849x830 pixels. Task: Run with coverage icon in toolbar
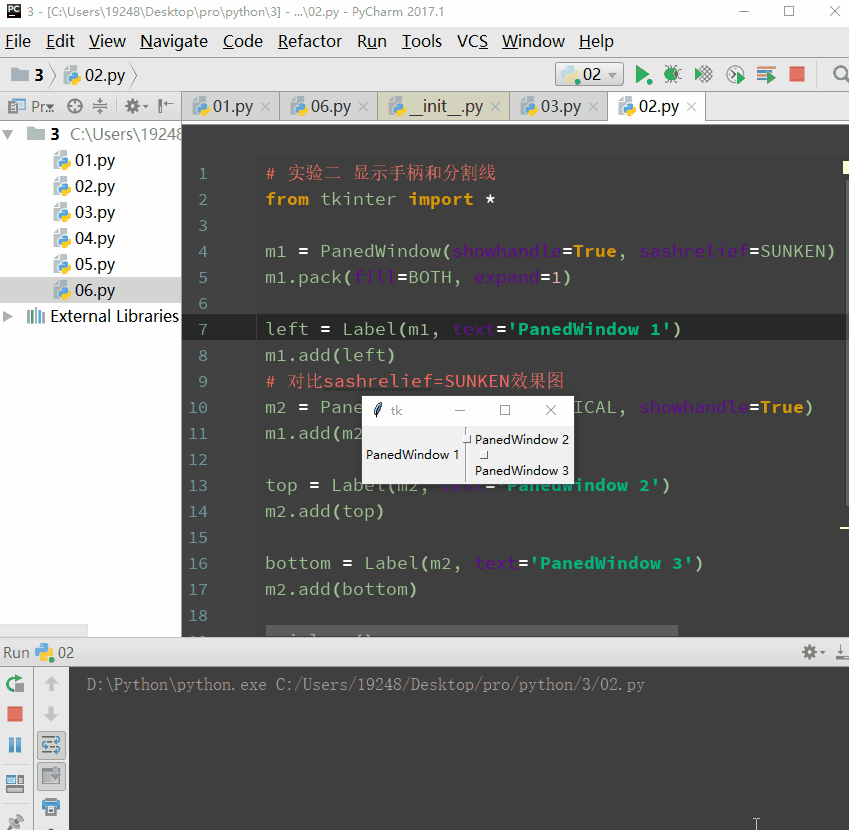tap(703, 75)
